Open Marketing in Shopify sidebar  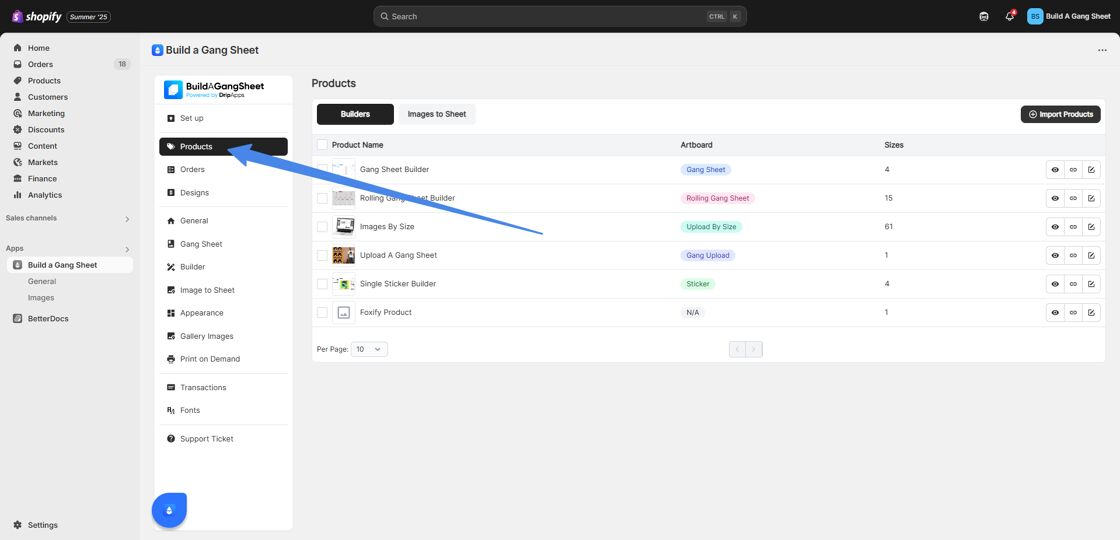pos(46,114)
